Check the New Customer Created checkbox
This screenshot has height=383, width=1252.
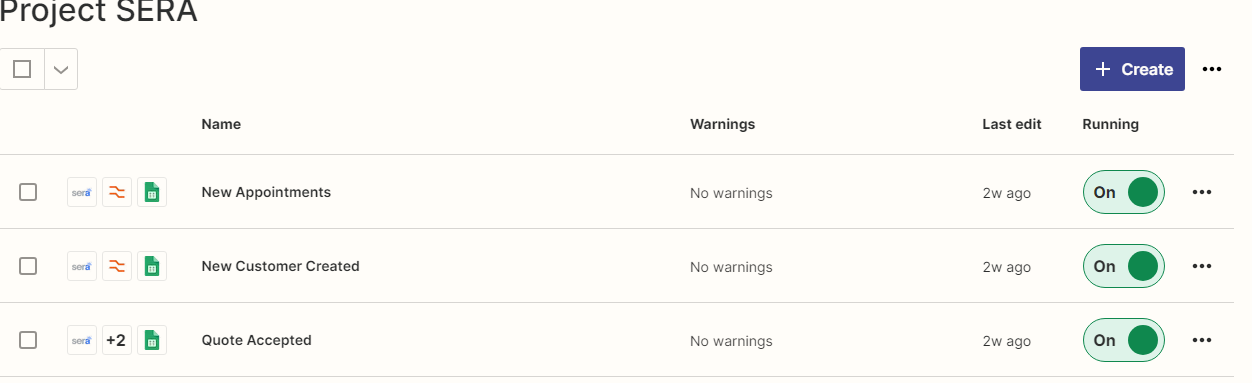28,266
